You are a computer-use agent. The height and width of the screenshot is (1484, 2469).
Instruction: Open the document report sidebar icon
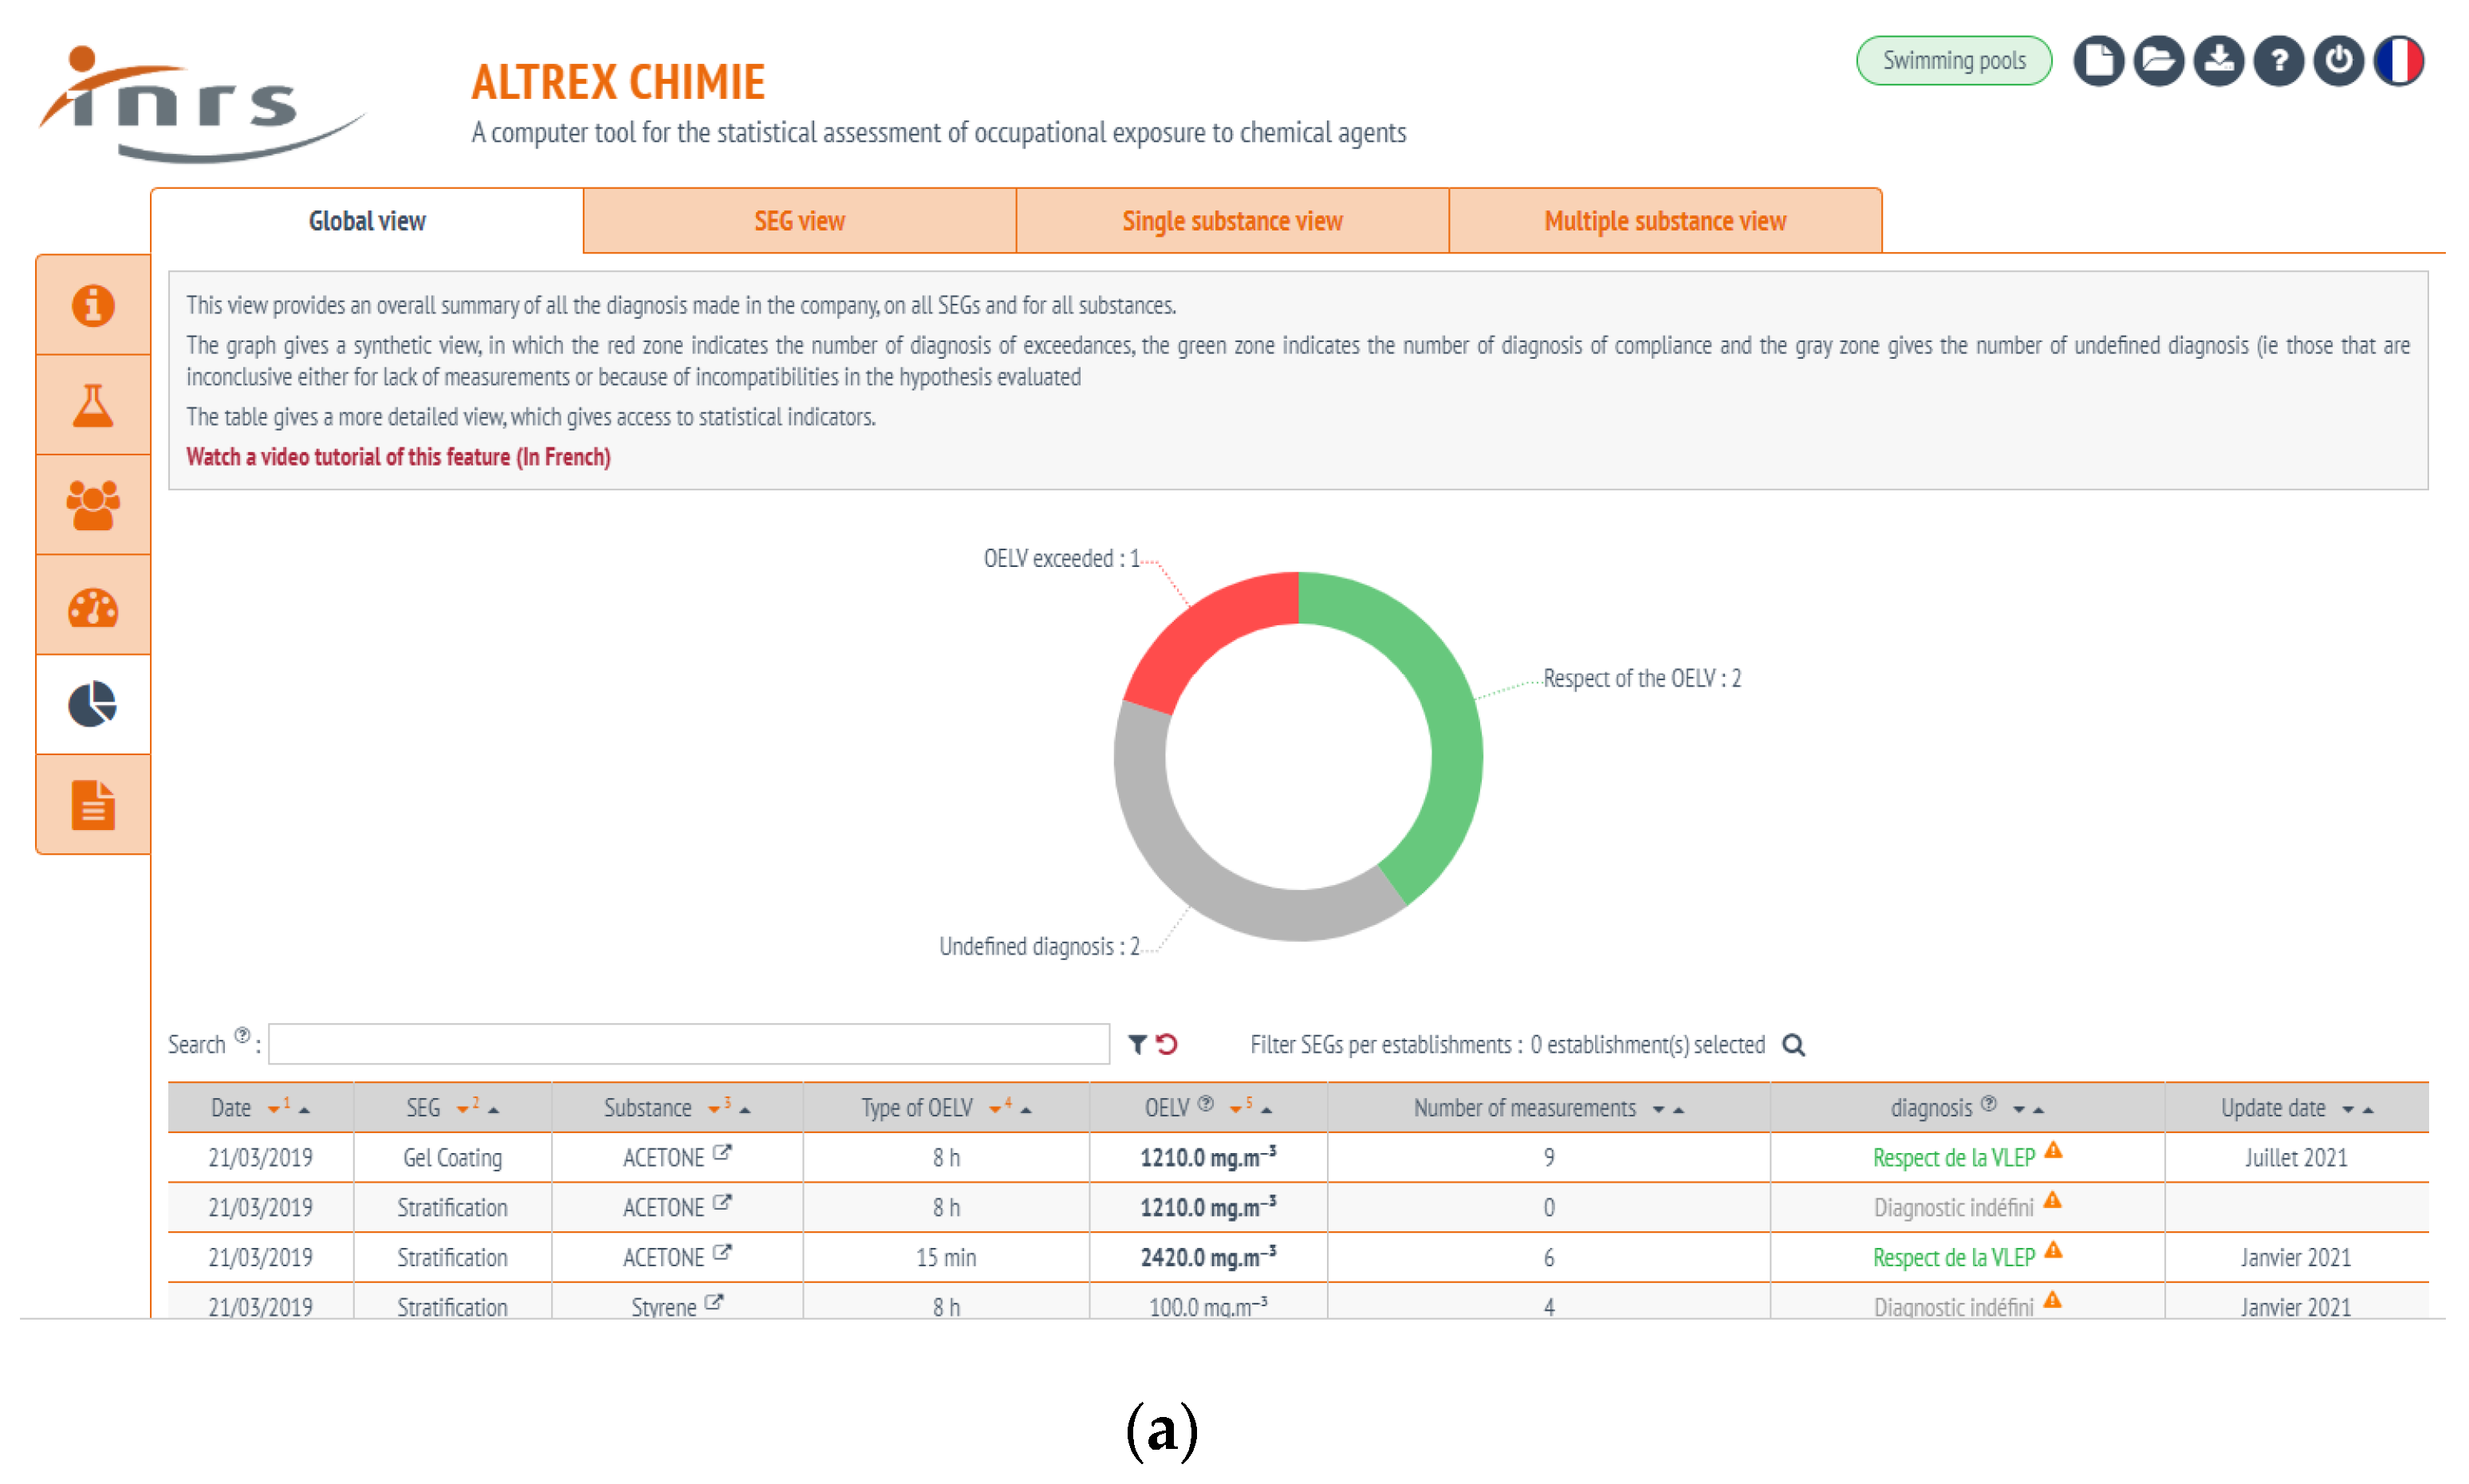(x=93, y=805)
